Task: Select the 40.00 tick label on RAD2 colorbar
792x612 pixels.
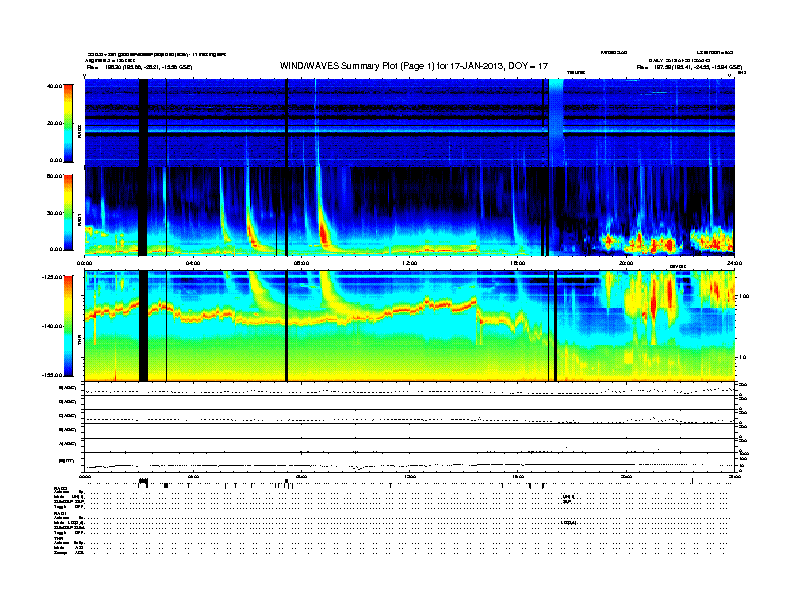Action: click(x=55, y=86)
